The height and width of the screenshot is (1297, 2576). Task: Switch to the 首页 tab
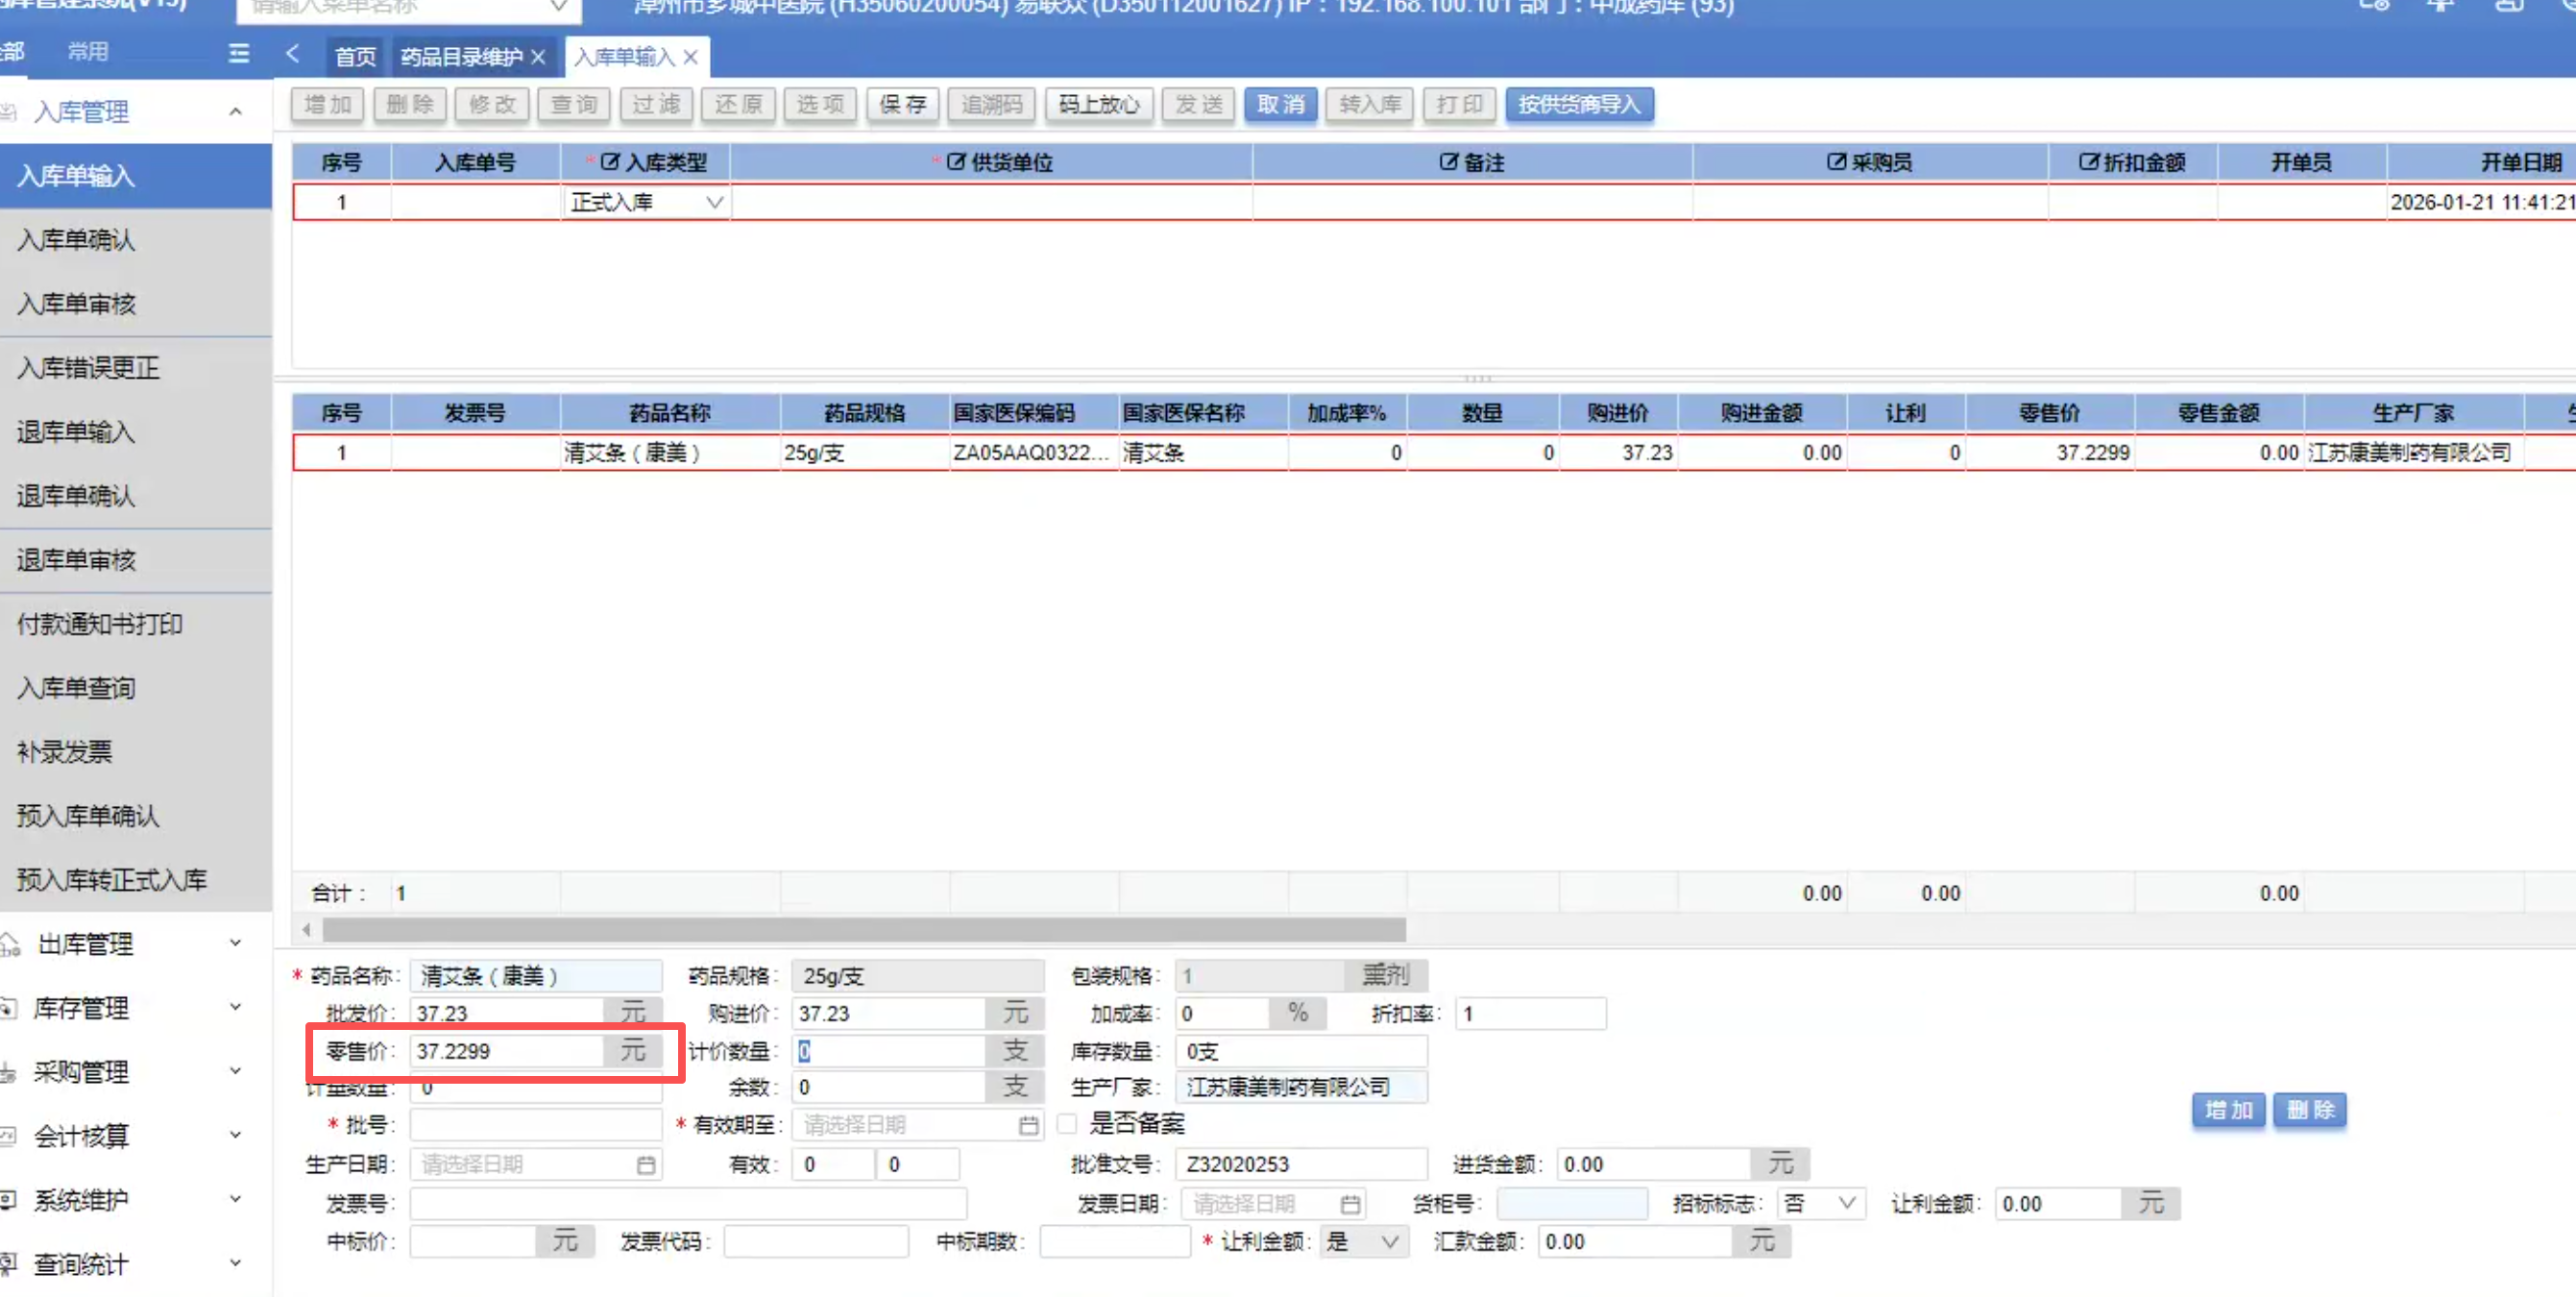[354, 57]
